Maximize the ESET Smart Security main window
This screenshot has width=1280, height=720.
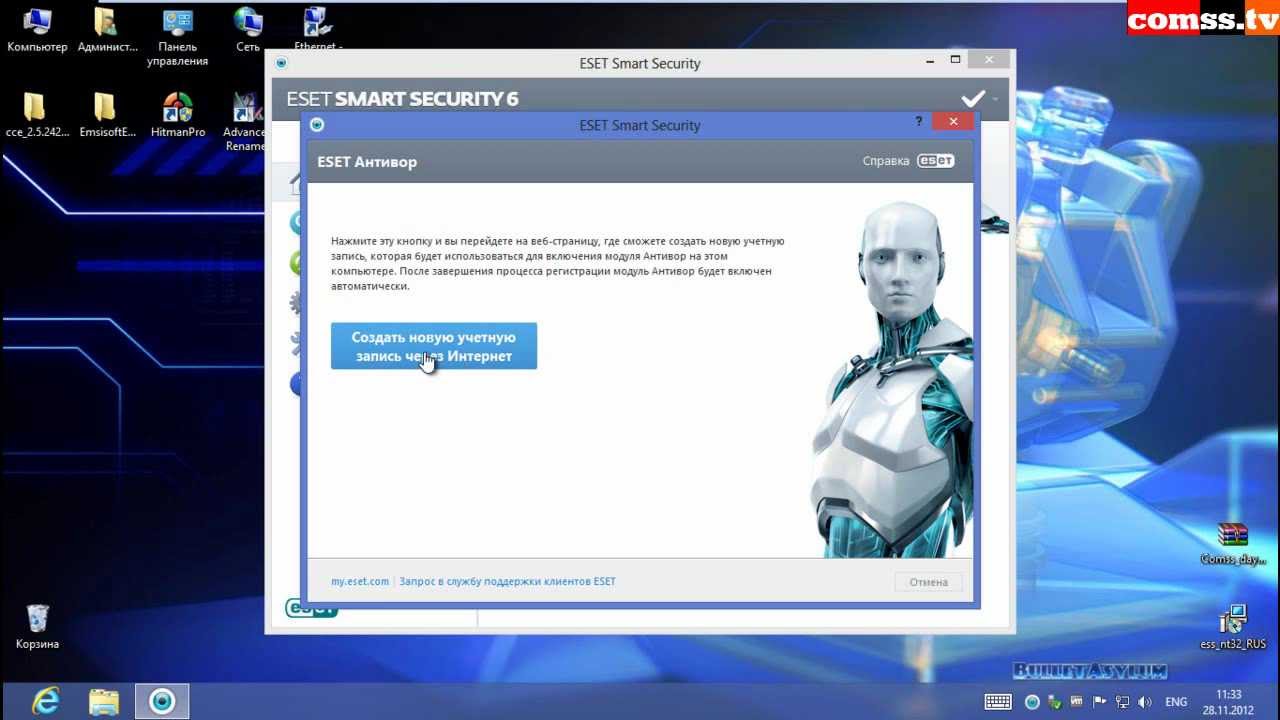[x=955, y=60]
